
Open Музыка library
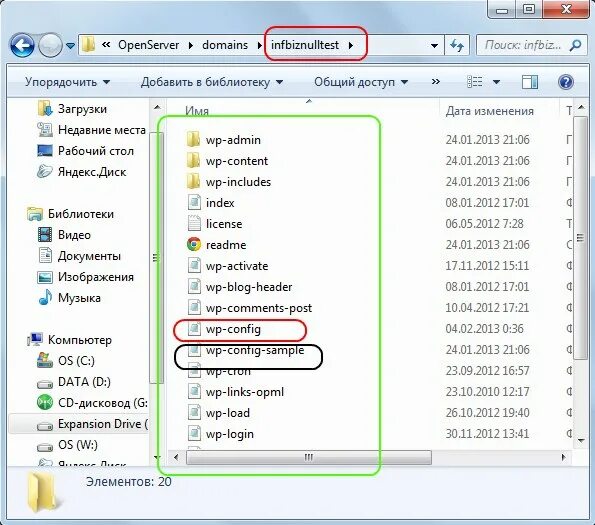click(x=79, y=298)
